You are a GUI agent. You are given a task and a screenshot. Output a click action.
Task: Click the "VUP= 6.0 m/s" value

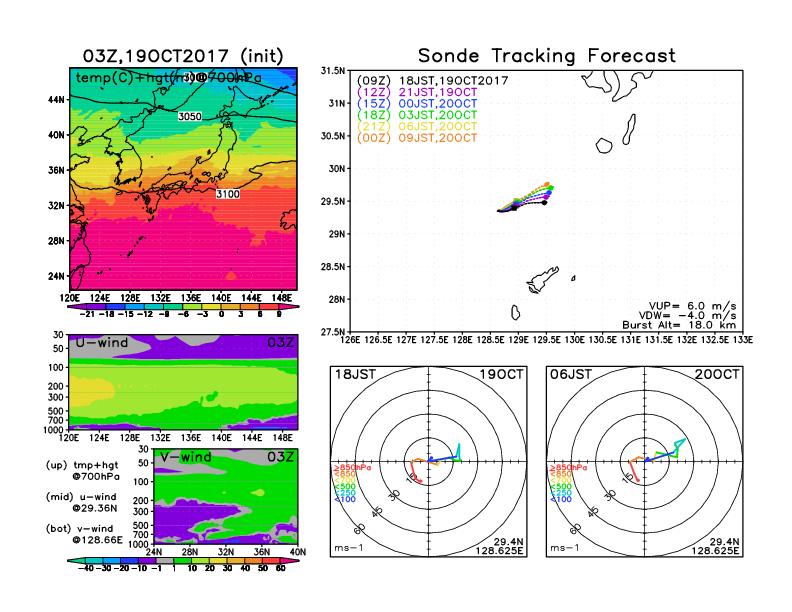692,306
